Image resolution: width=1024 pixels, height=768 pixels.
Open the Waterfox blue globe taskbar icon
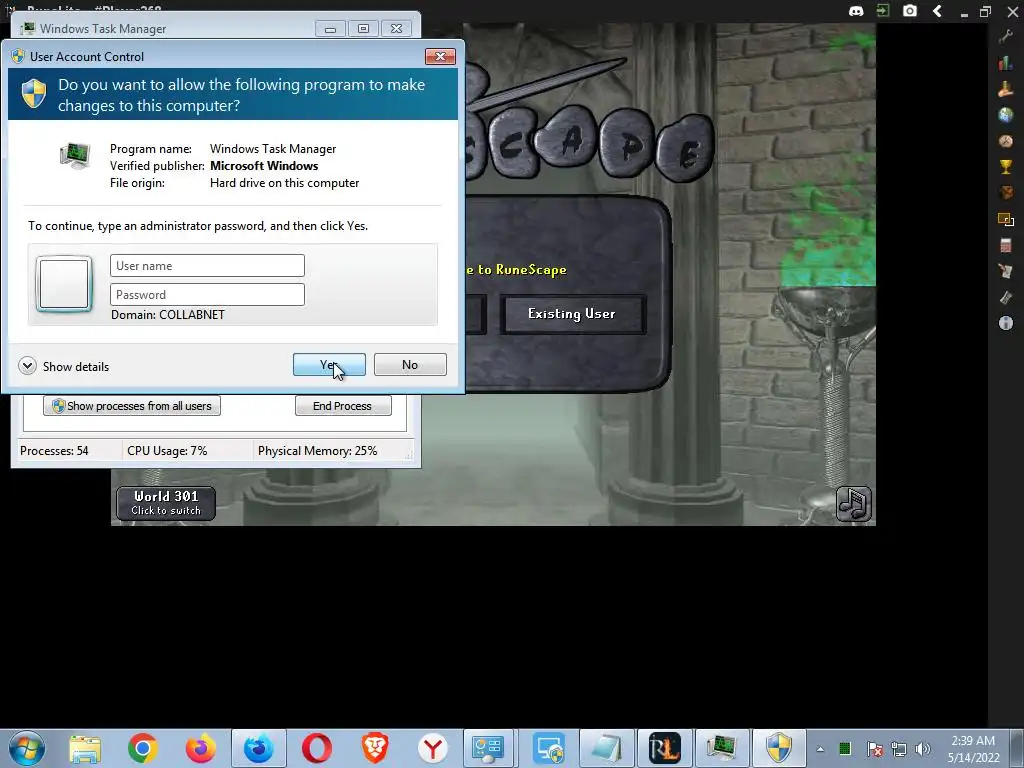(x=259, y=748)
